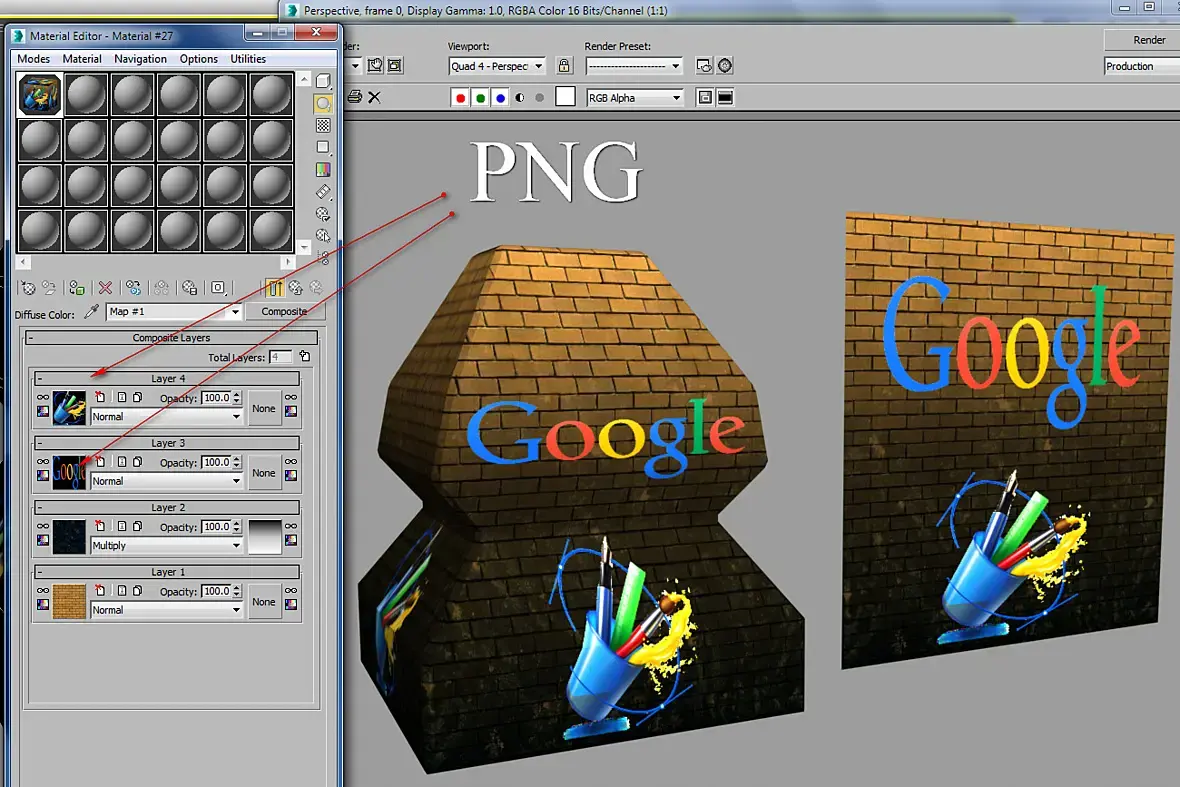Screen dimensions: 1180x787
Task: Collapse the Composite Layers rollout
Action: click(172, 338)
